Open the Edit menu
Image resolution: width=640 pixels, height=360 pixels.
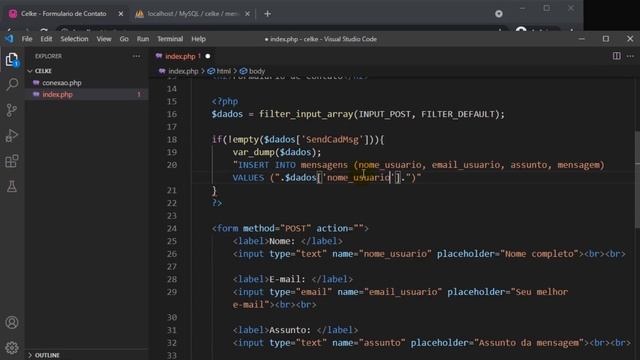[46, 39]
